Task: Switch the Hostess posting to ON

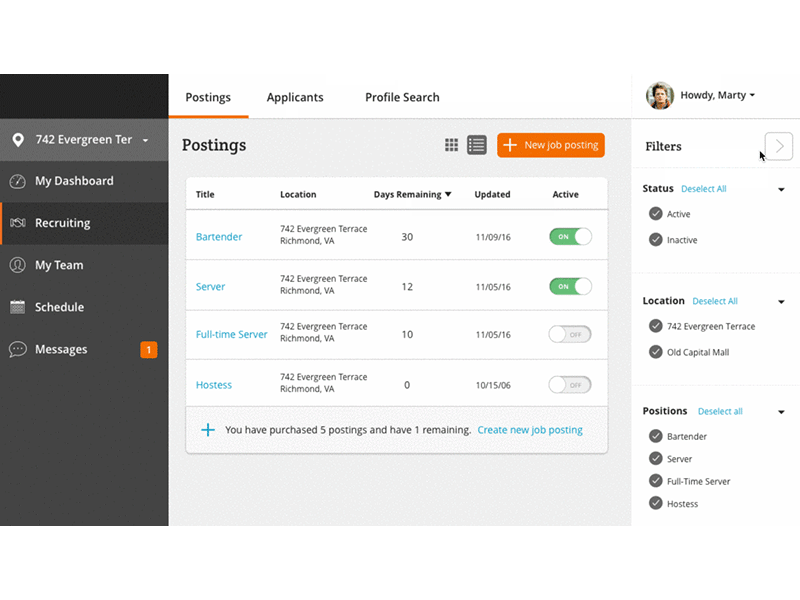Action: (569, 384)
